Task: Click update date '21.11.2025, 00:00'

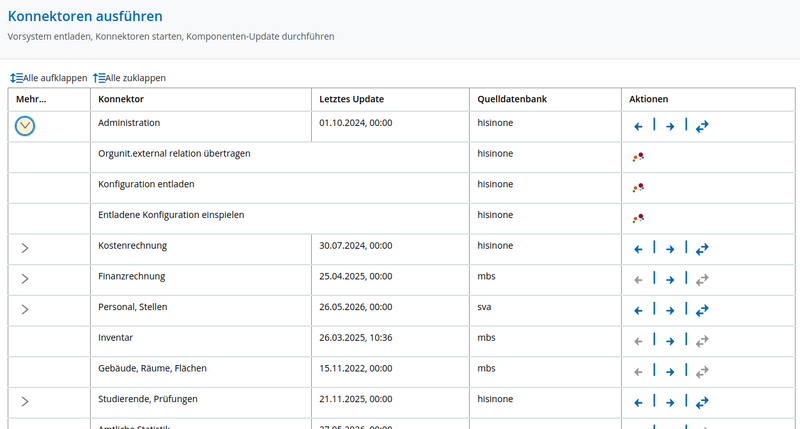Action: click(x=356, y=399)
